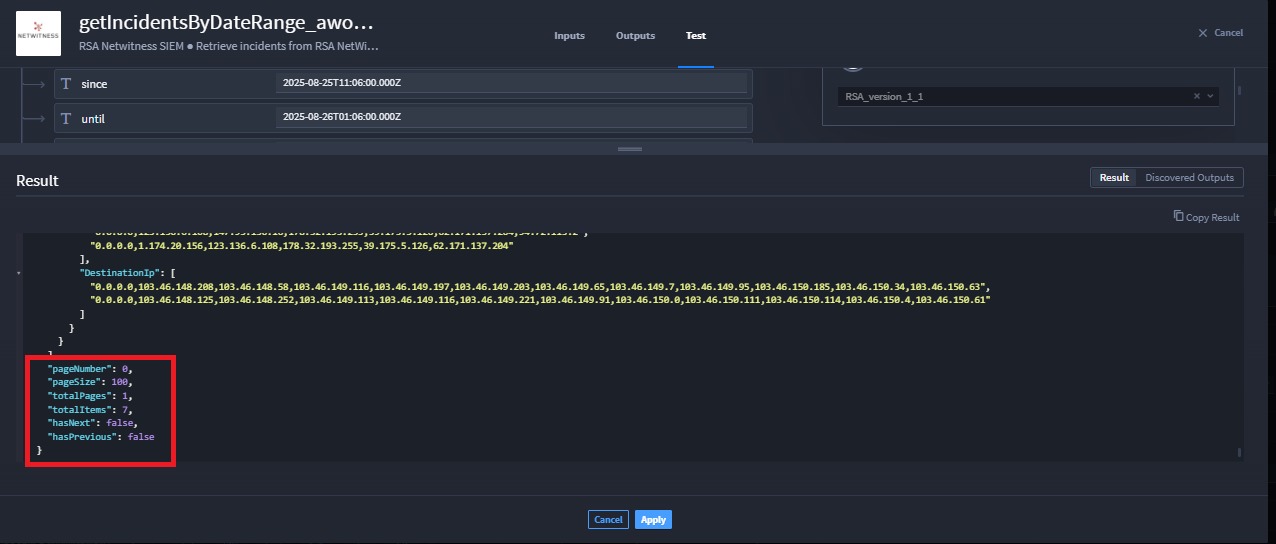Toggle to the Result view
1276x544 pixels.
click(1113, 178)
